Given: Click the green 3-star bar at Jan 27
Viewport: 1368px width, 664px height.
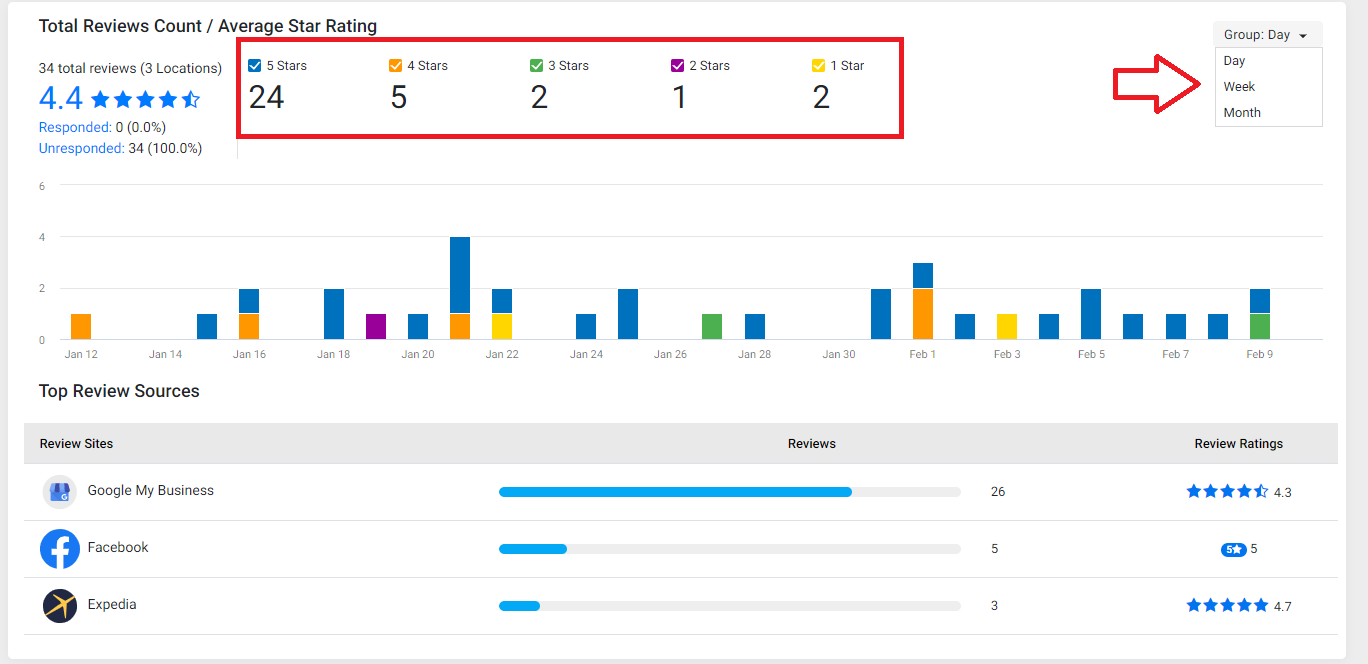Looking at the screenshot, I should 712,327.
